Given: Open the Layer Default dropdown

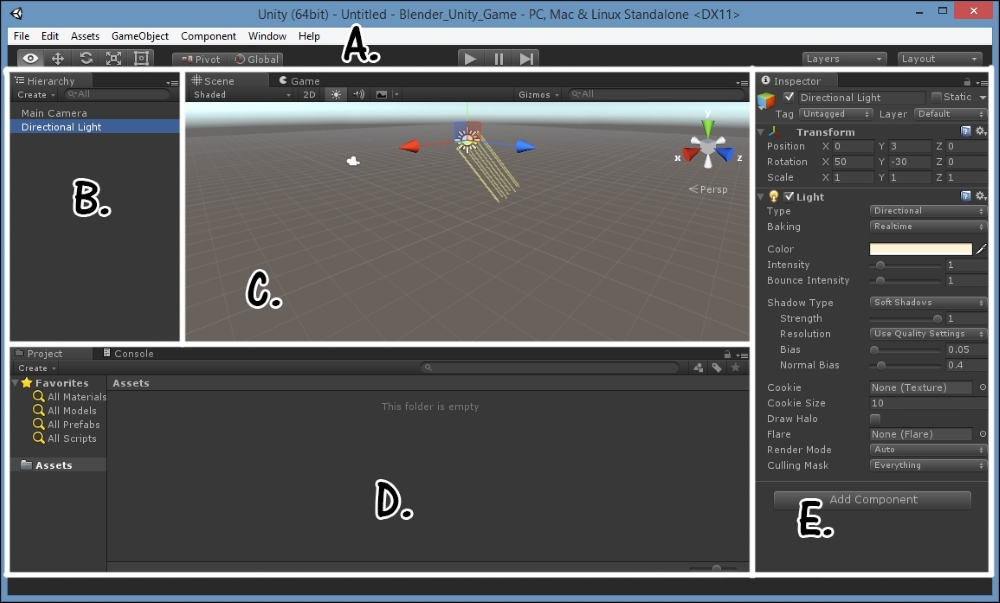Looking at the screenshot, I should pos(951,114).
